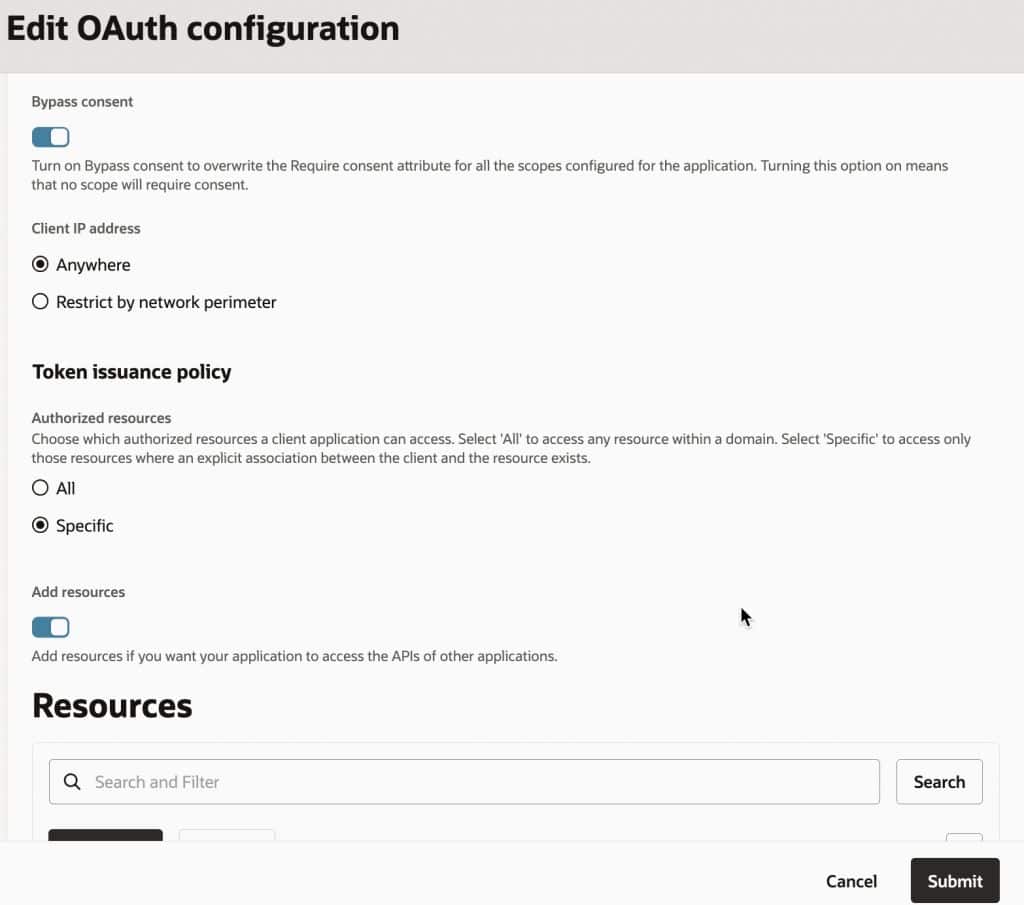Click the Token issuance policy heading
Image resolution: width=1024 pixels, height=905 pixels.
point(132,372)
